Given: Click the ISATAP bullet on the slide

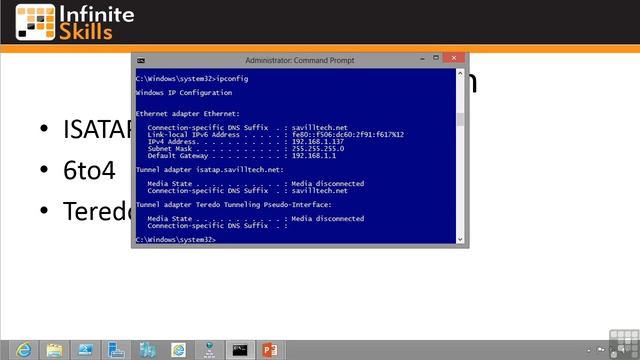Looking at the screenshot, I should [97, 129].
